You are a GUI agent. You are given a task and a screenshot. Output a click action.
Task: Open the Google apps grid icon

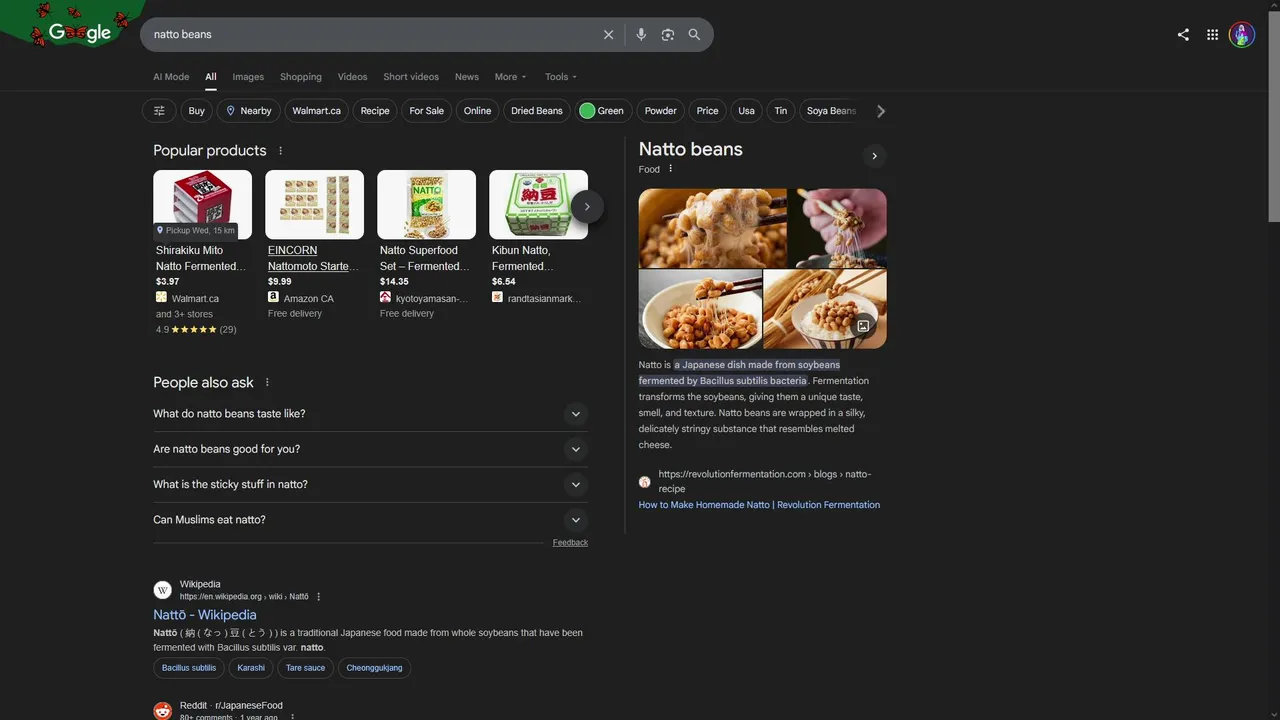(1212, 34)
